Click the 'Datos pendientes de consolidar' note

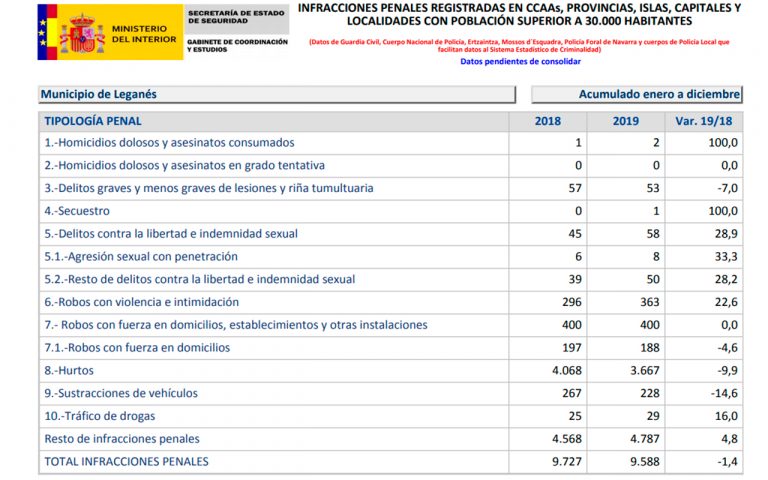[x=520, y=62]
